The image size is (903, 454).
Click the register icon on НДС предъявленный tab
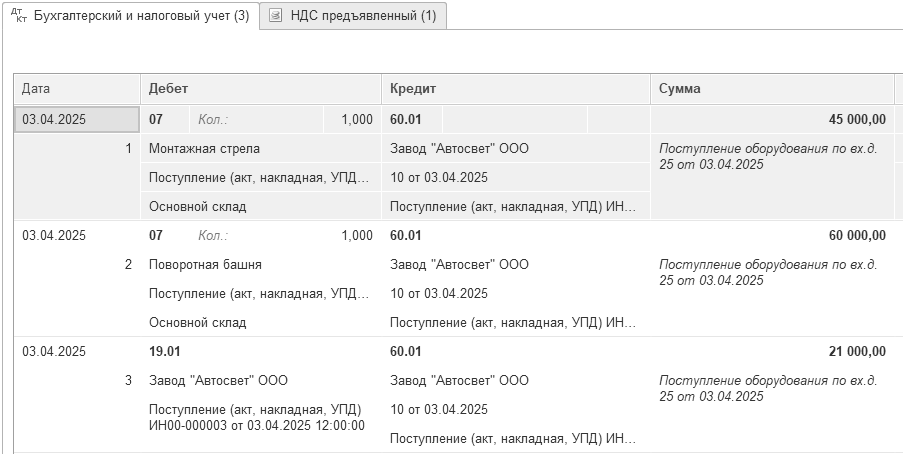click(x=276, y=16)
